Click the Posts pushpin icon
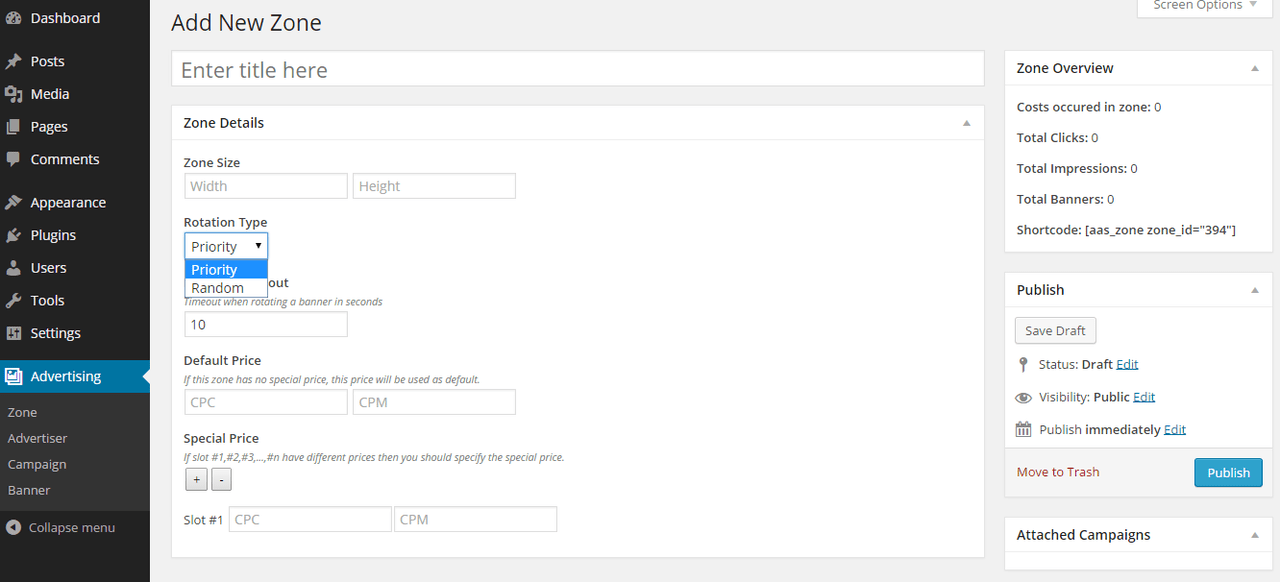Screen dimensions: 1280x582 pyautogui.click(x=13, y=61)
